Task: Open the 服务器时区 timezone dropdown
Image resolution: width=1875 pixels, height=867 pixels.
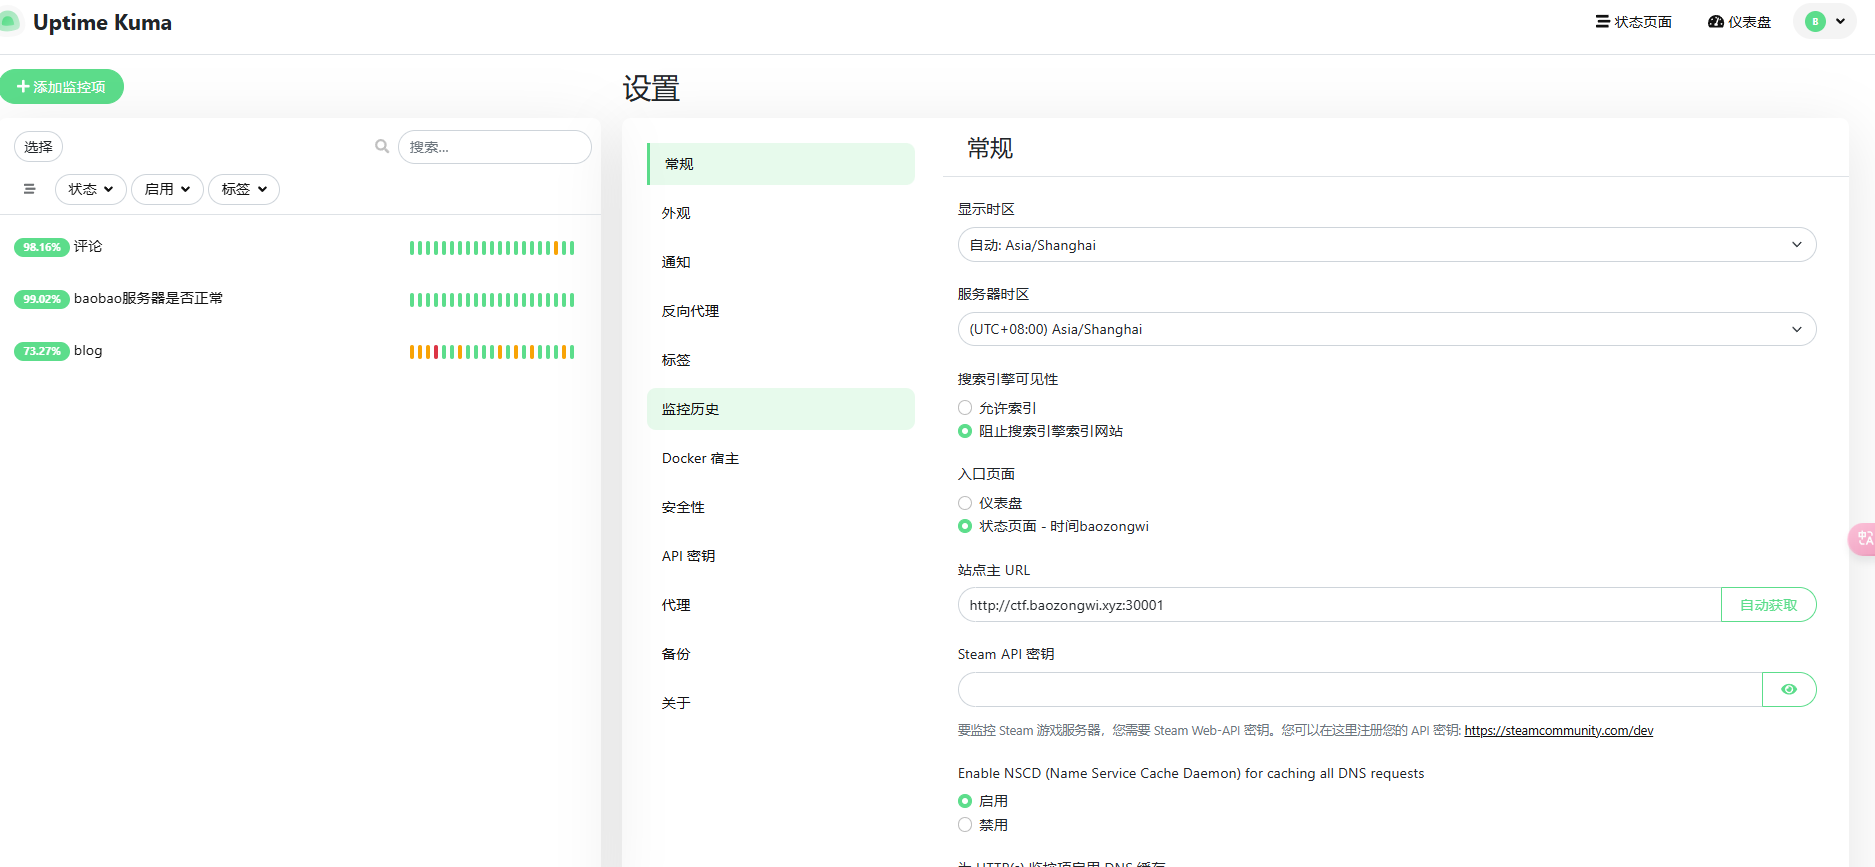Action: coord(1386,330)
